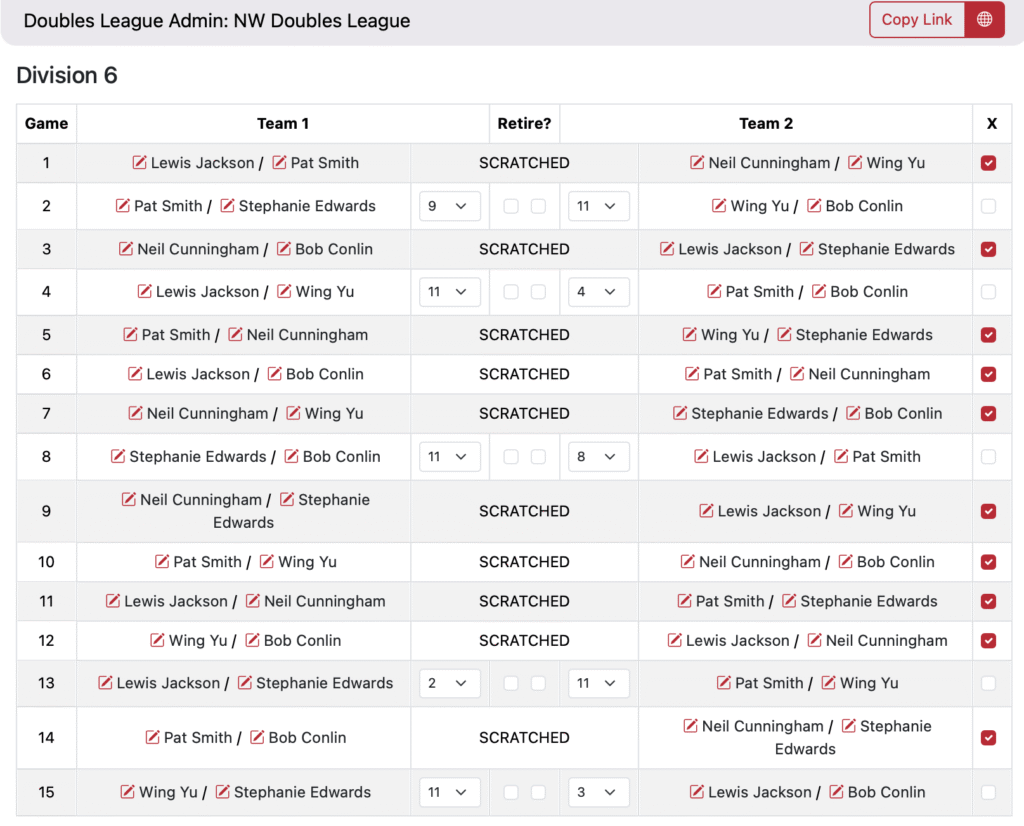
Task: Edit Pat Smith in game 14 Team 1
Action: coord(152,737)
